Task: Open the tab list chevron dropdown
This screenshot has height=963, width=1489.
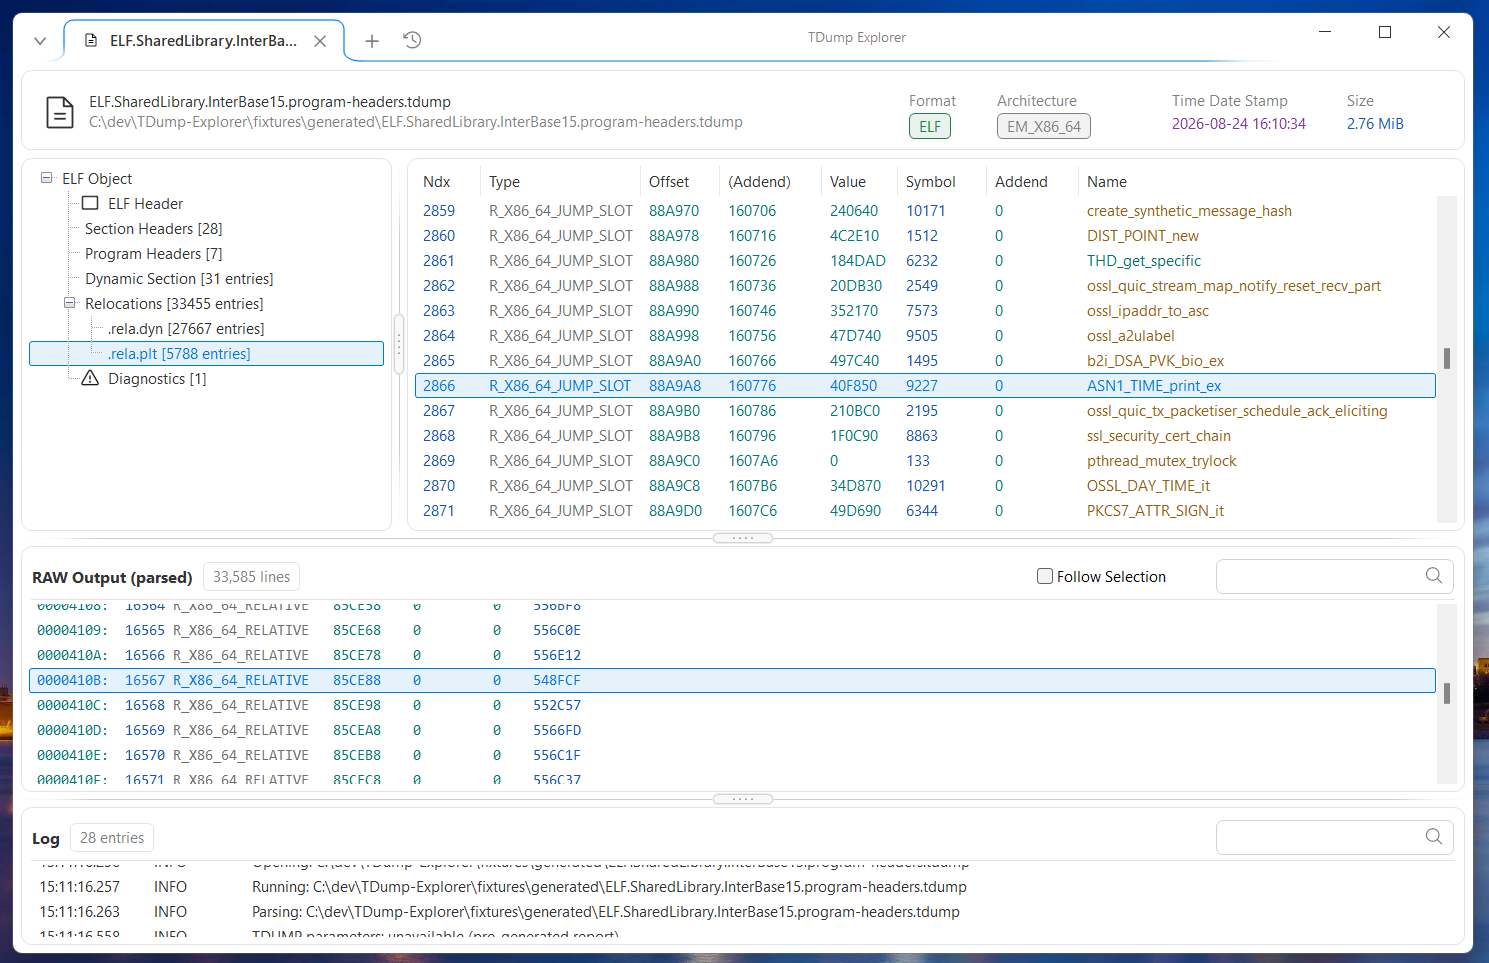Action: [x=40, y=41]
